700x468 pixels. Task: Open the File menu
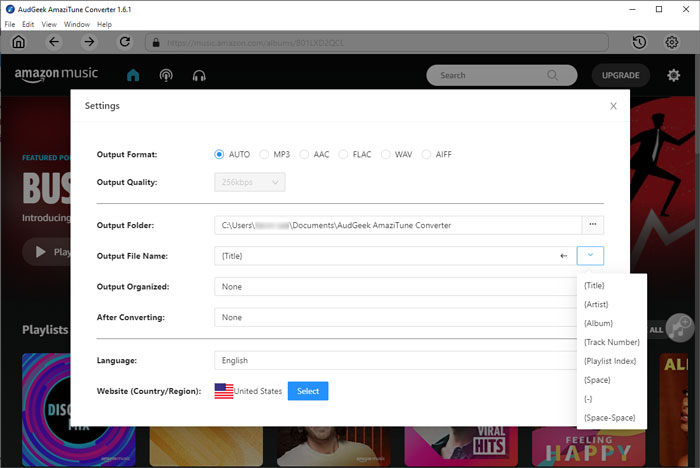click(10, 24)
